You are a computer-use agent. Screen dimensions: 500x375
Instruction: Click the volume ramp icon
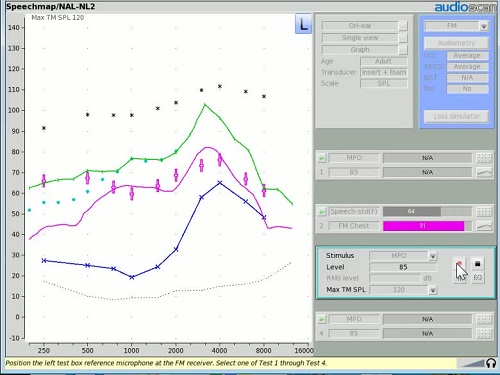tap(474, 363)
